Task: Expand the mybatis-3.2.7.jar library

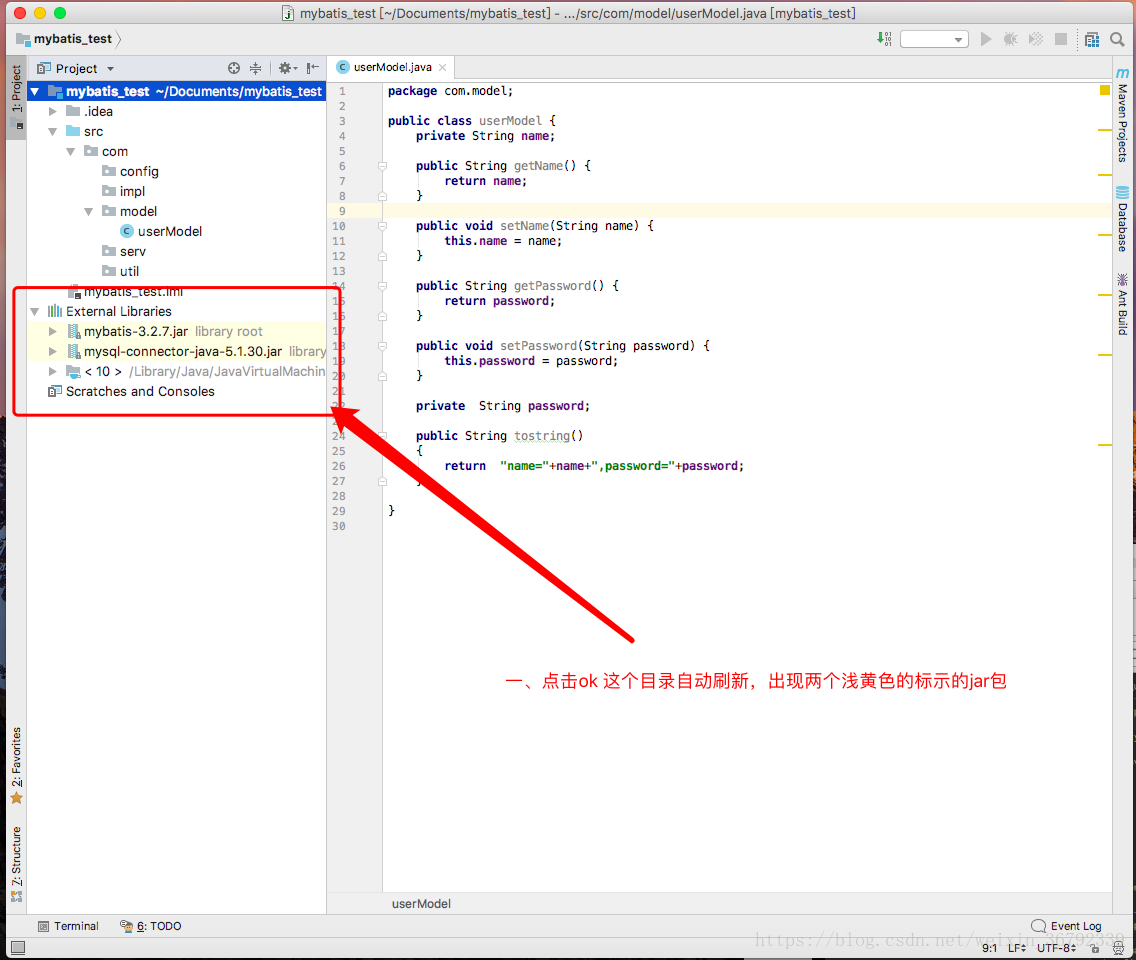Action: 53,331
